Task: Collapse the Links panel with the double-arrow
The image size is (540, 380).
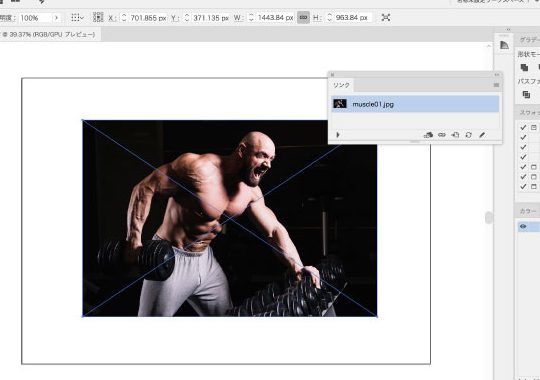Action: click(497, 74)
